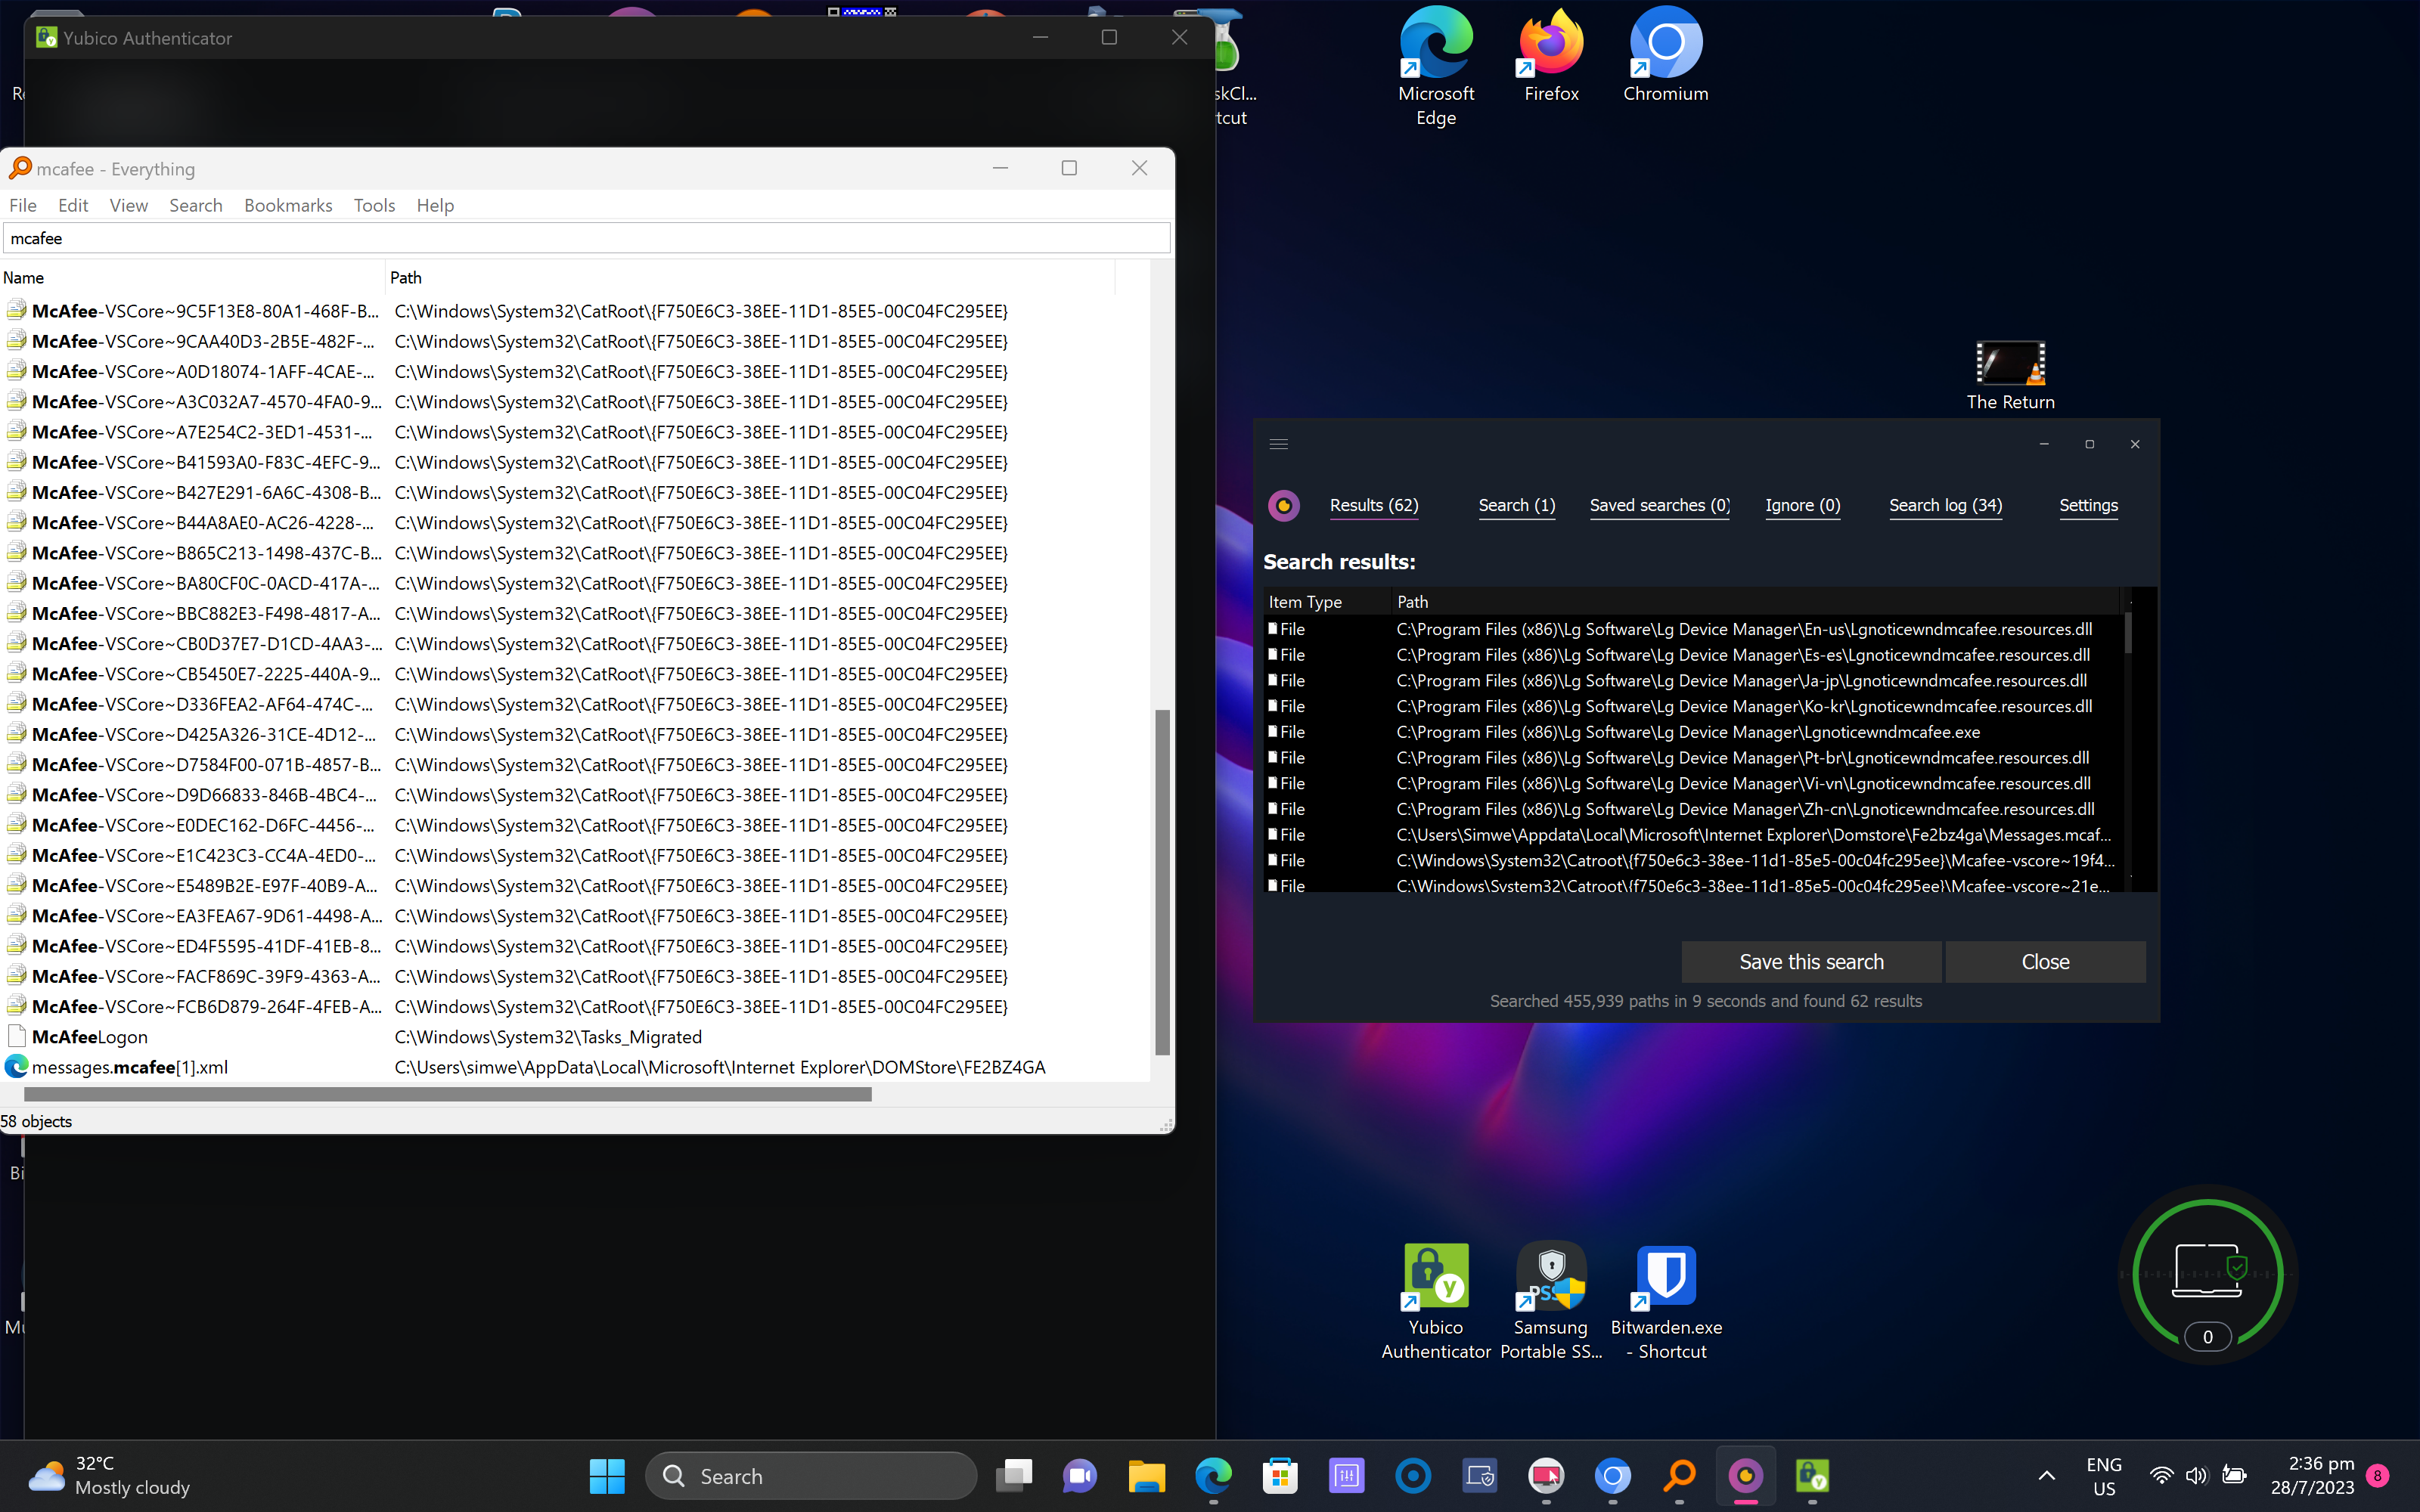Viewport: 2420px width, 1512px height.
Task: Click the Close button in results window
Action: [x=2045, y=962]
